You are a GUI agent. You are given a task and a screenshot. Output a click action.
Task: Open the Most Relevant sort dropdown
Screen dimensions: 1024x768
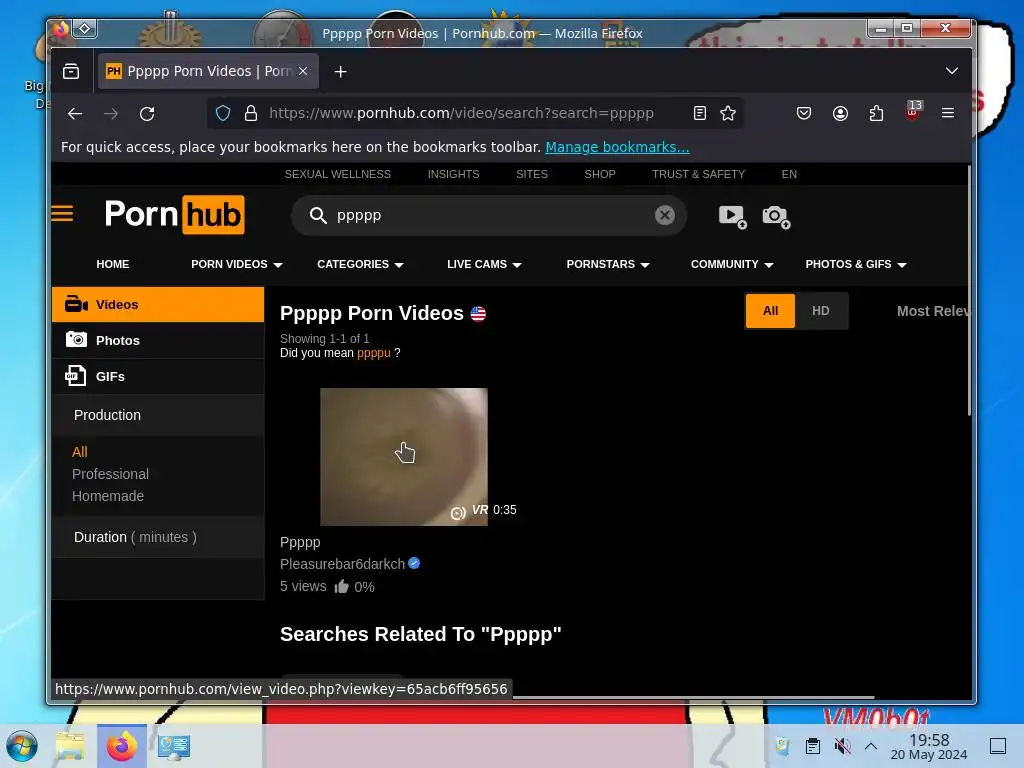[x=933, y=312]
